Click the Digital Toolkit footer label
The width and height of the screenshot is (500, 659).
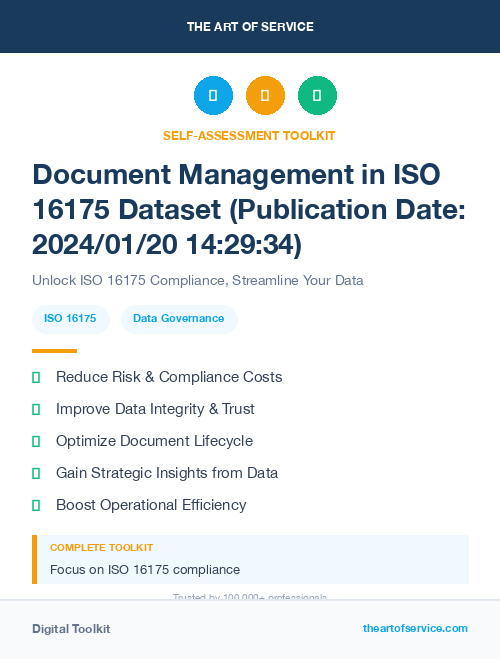(71, 629)
